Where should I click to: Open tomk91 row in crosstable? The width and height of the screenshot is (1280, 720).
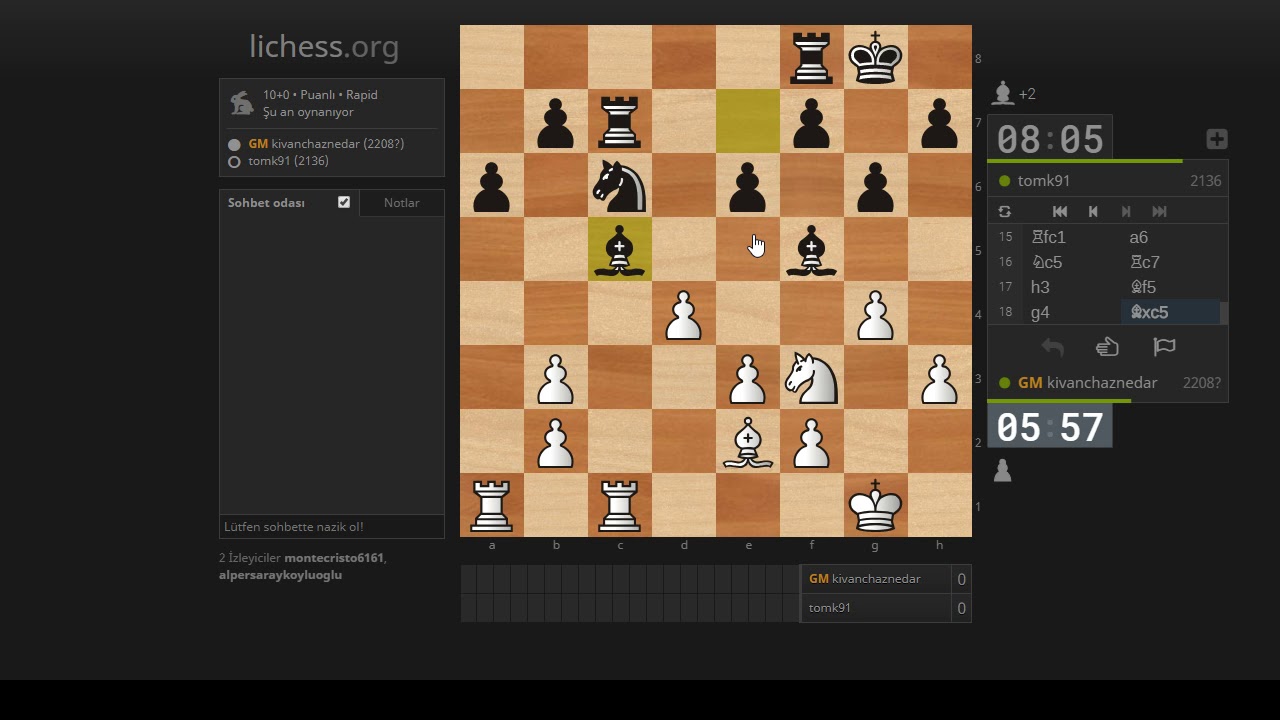pyautogui.click(x=886, y=608)
